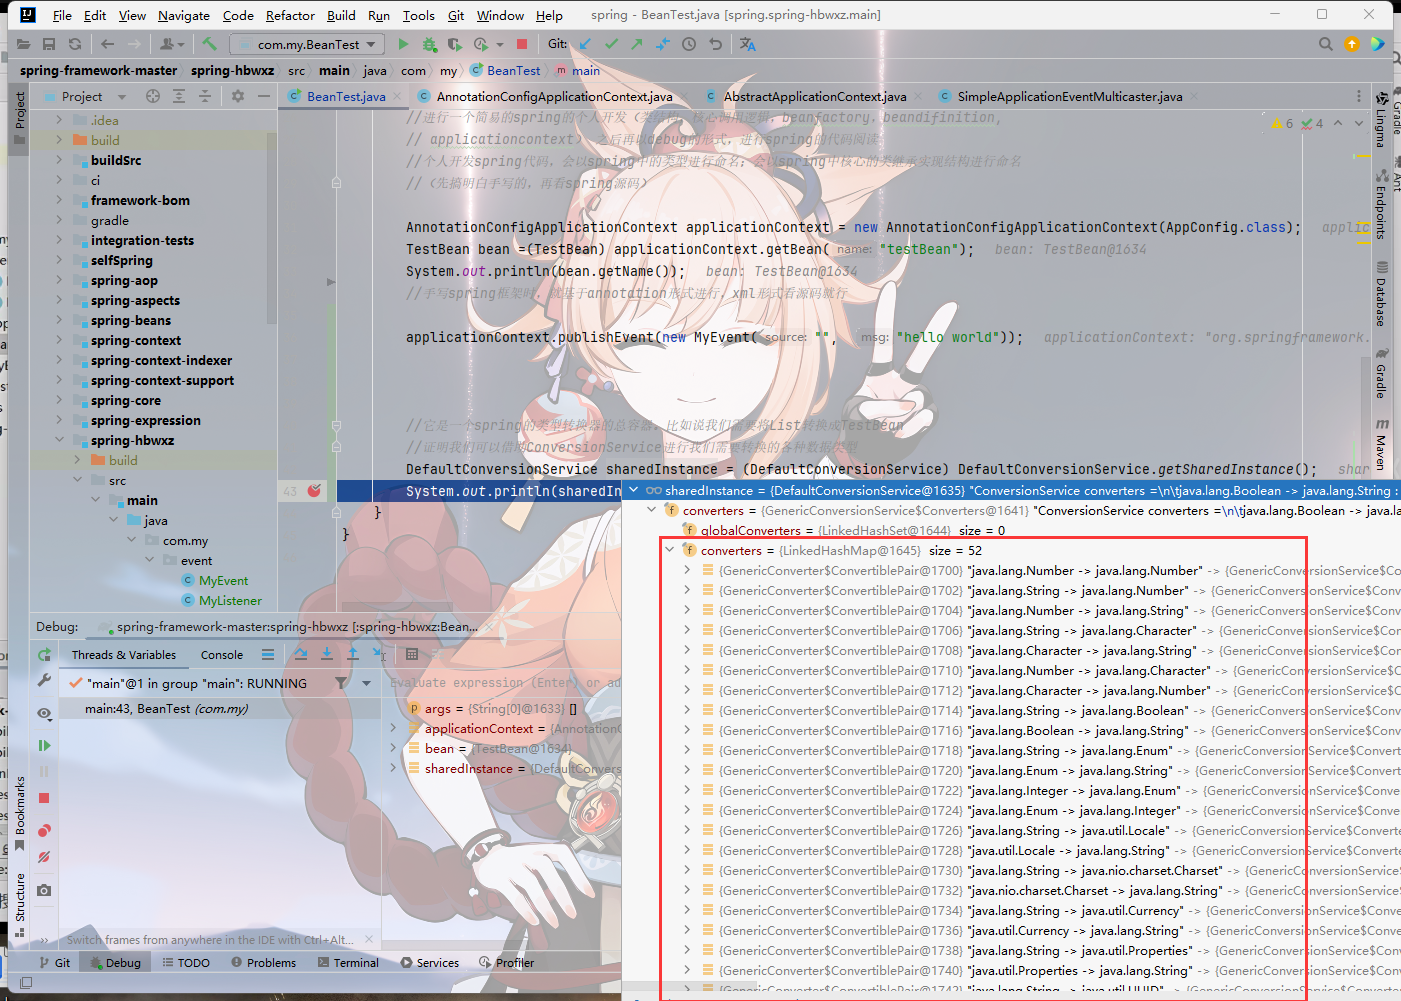Open the Bookmarks side tool window
This screenshot has height=1001, width=1401.
click(19, 813)
